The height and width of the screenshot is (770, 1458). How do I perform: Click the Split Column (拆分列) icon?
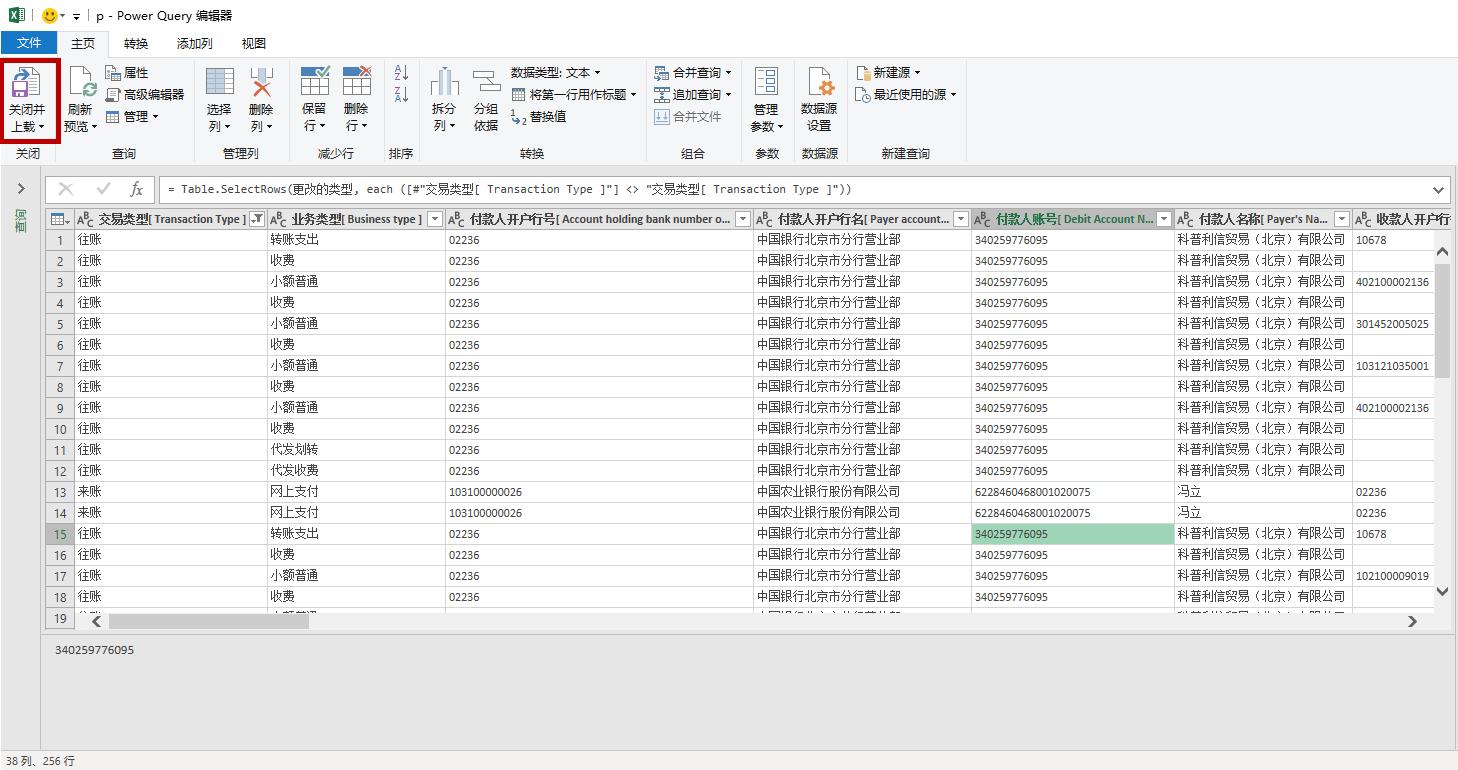(x=444, y=84)
